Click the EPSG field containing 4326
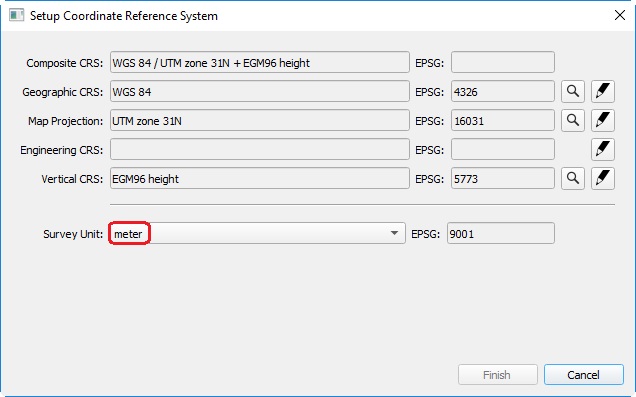The height and width of the screenshot is (397, 636). (503, 91)
